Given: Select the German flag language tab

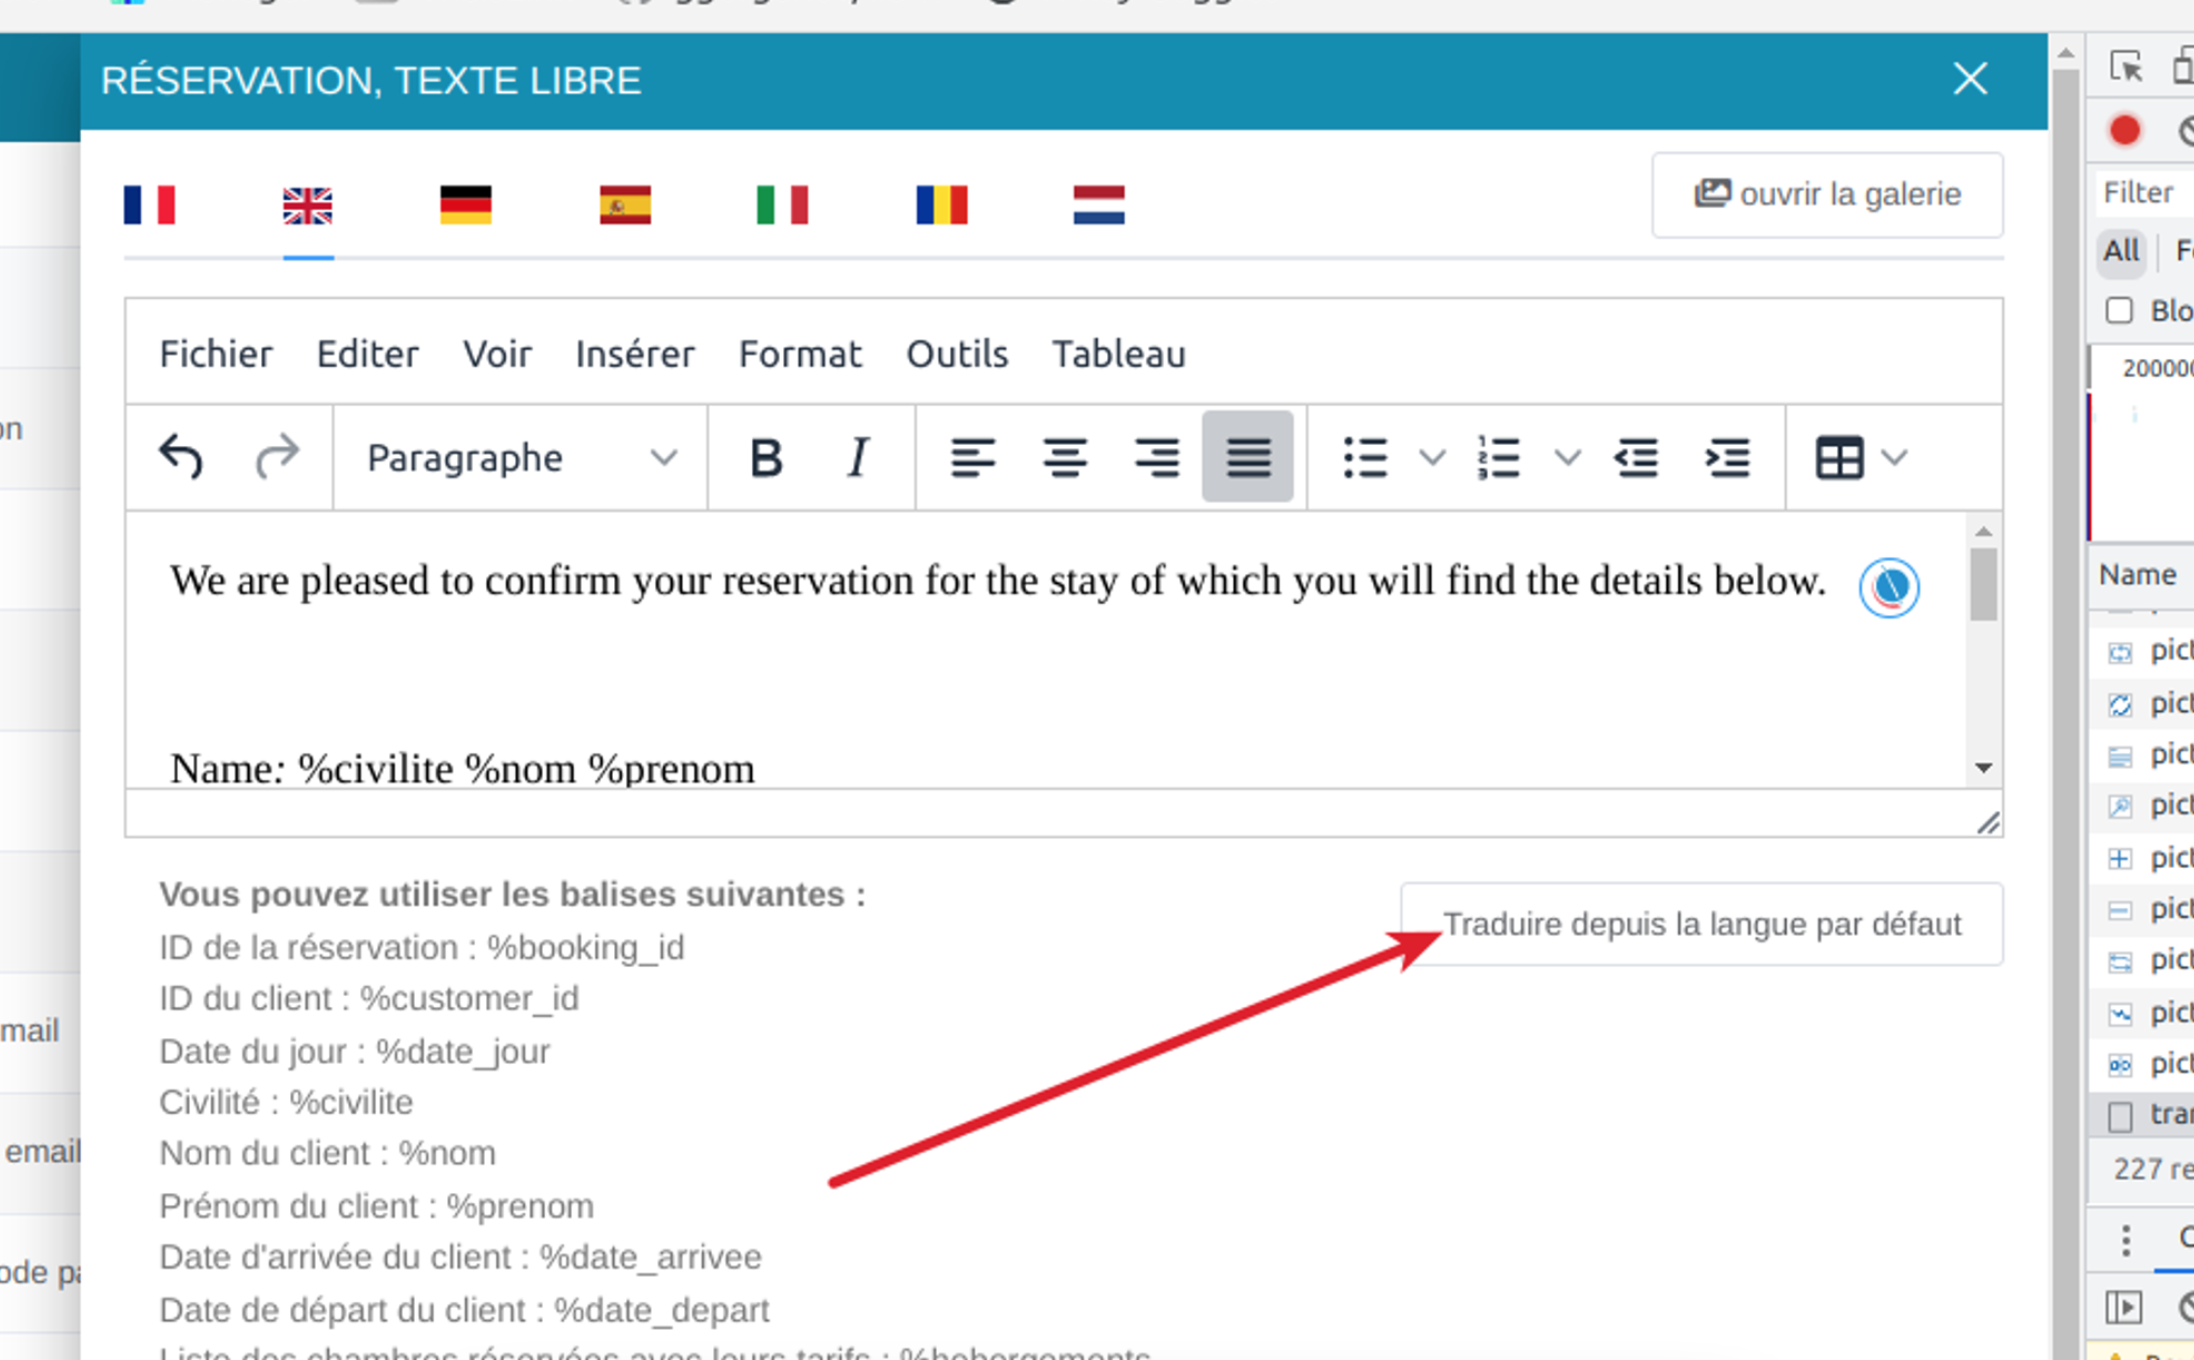Looking at the screenshot, I should [x=466, y=205].
